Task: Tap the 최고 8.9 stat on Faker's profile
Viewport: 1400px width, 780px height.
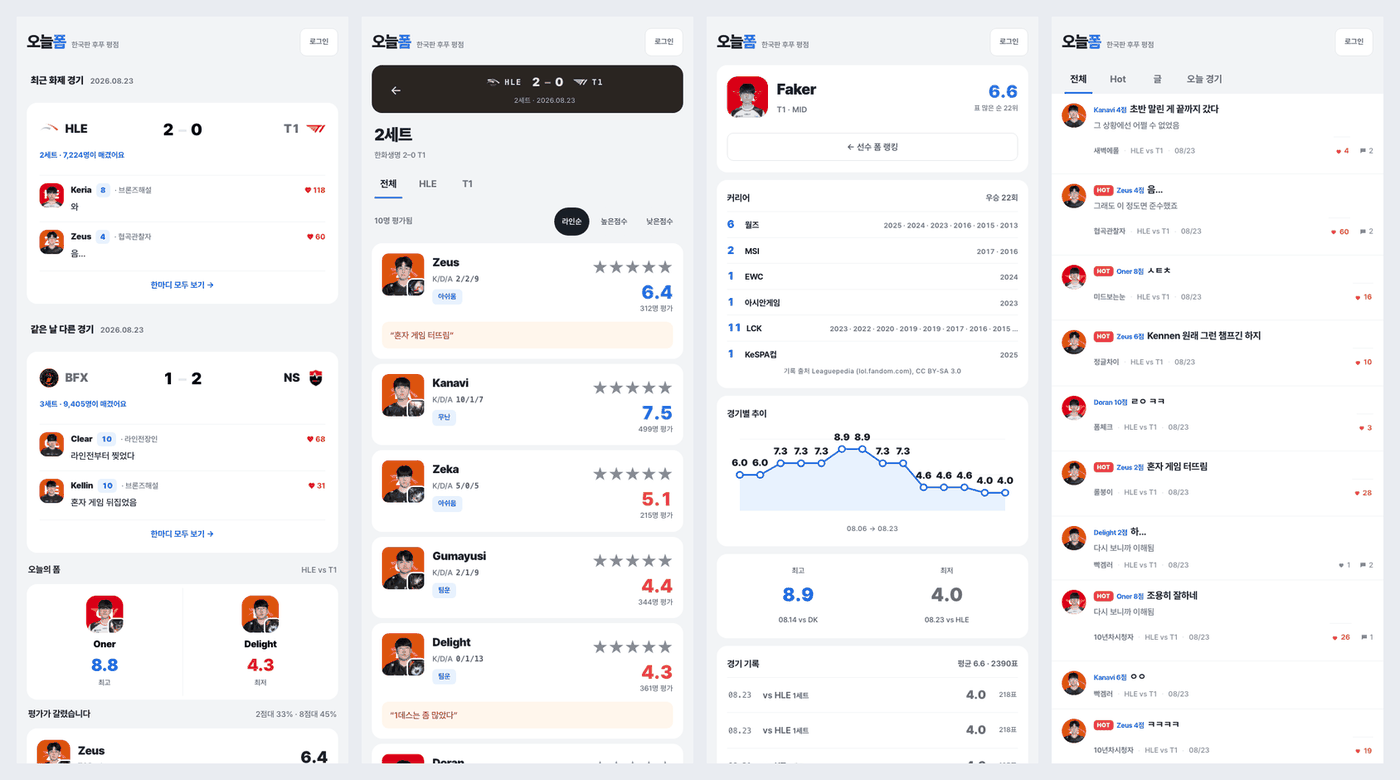Action: [x=798, y=596]
